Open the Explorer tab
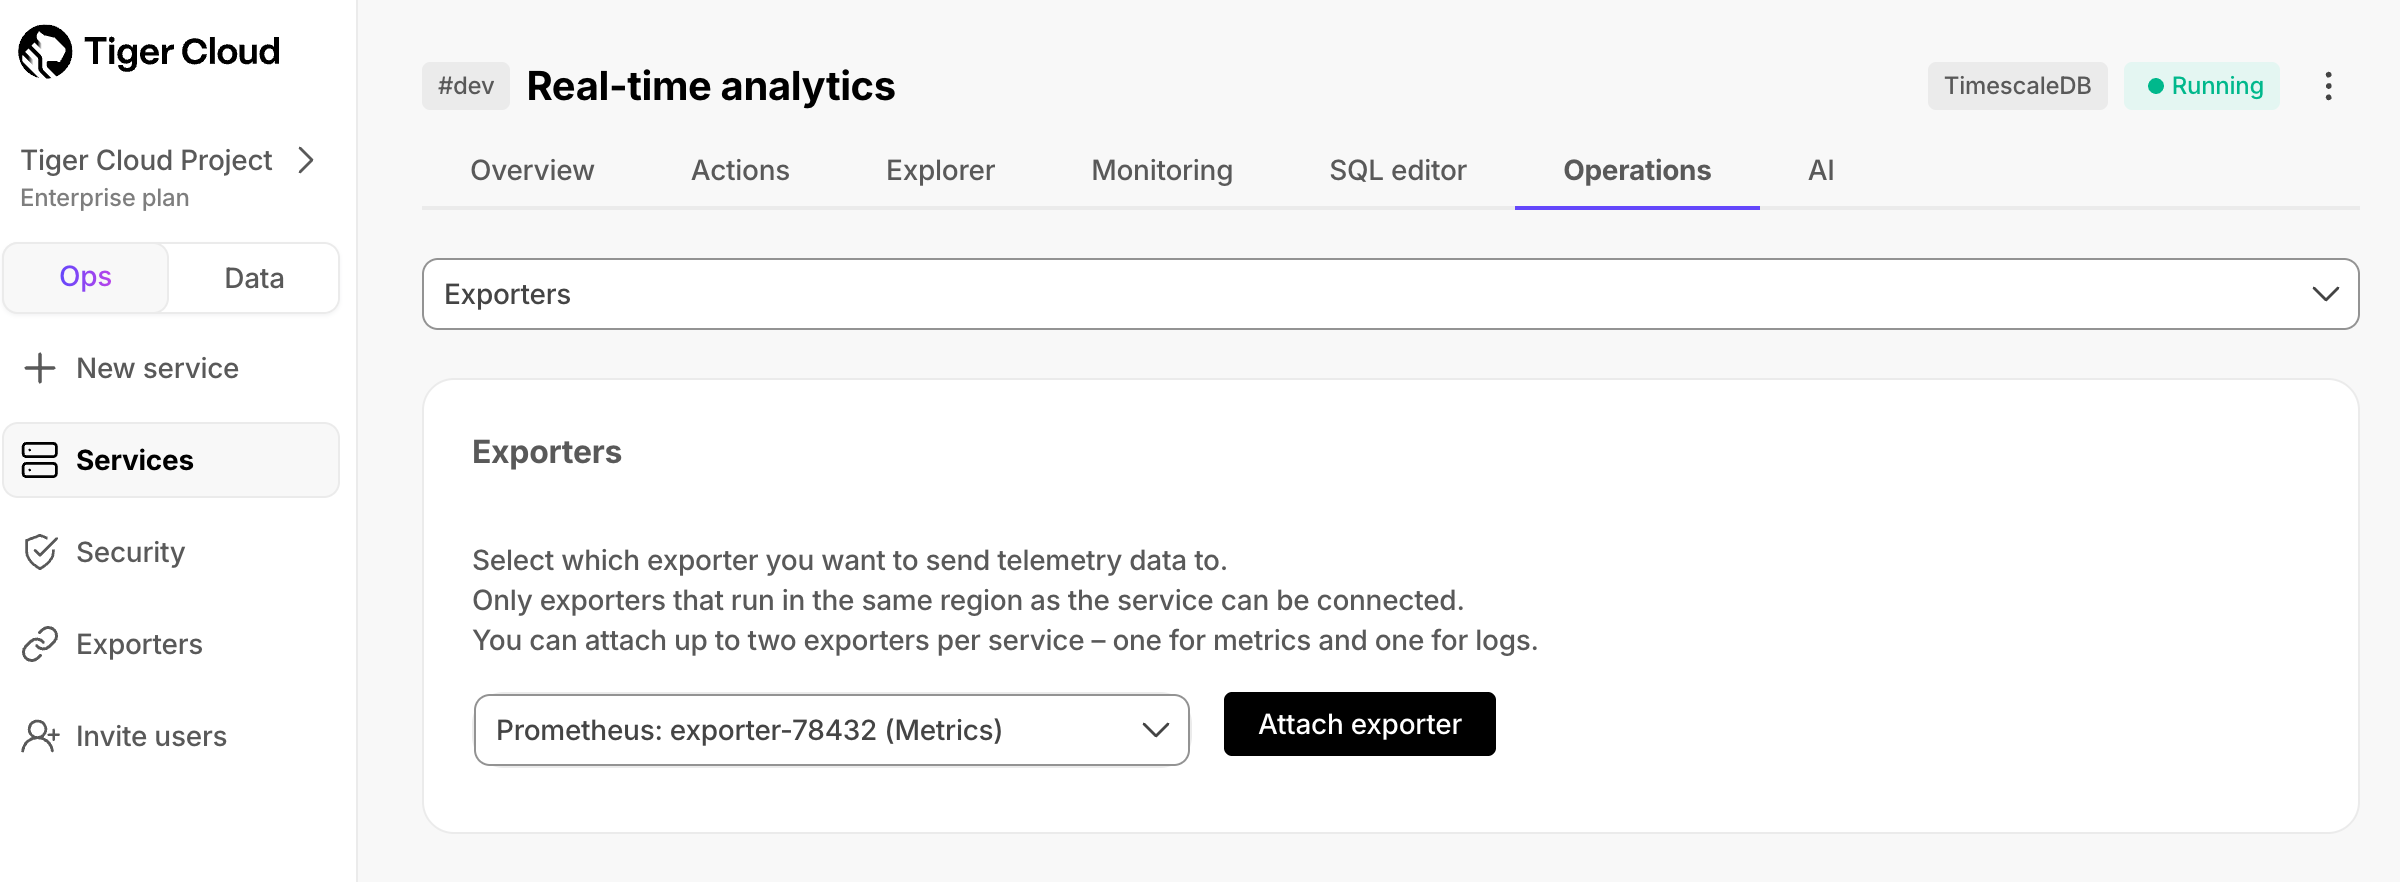The image size is (2400, 882). click(940, 170)
